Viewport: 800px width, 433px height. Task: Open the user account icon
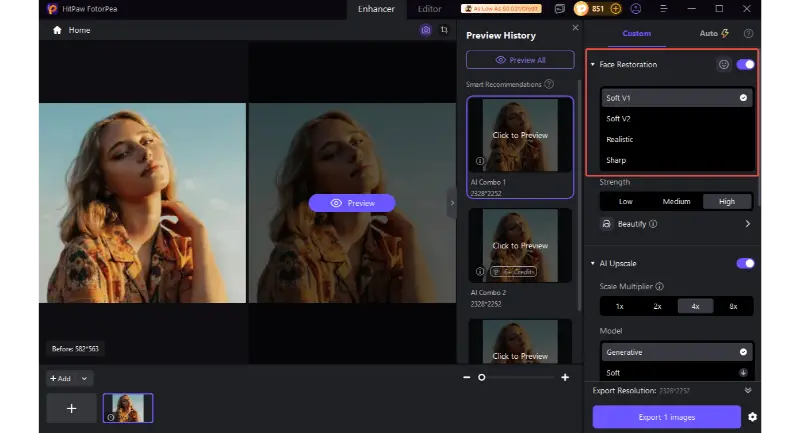tap(636, 9)
